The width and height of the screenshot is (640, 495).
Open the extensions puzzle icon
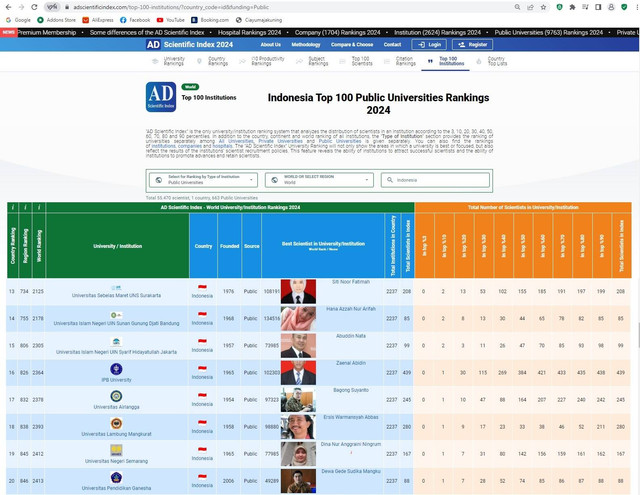[x=572, y=7]
